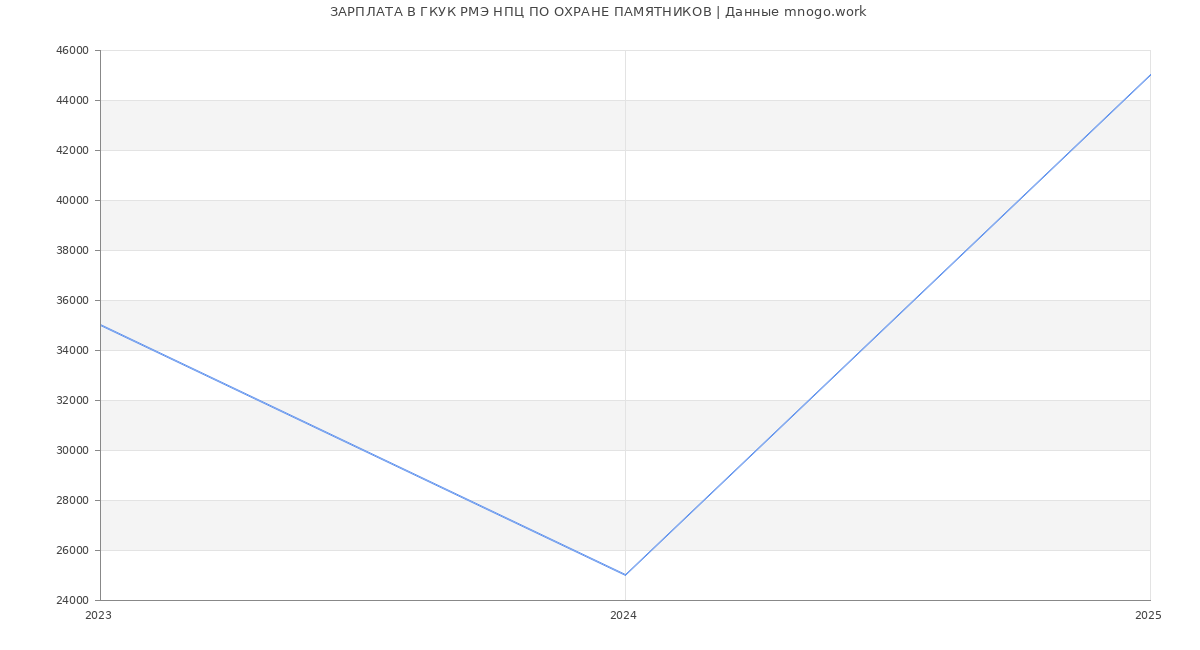Click the line's peak point at 2025
This screenshot has width=1200, height=650.
click(x=1149, y=75)
